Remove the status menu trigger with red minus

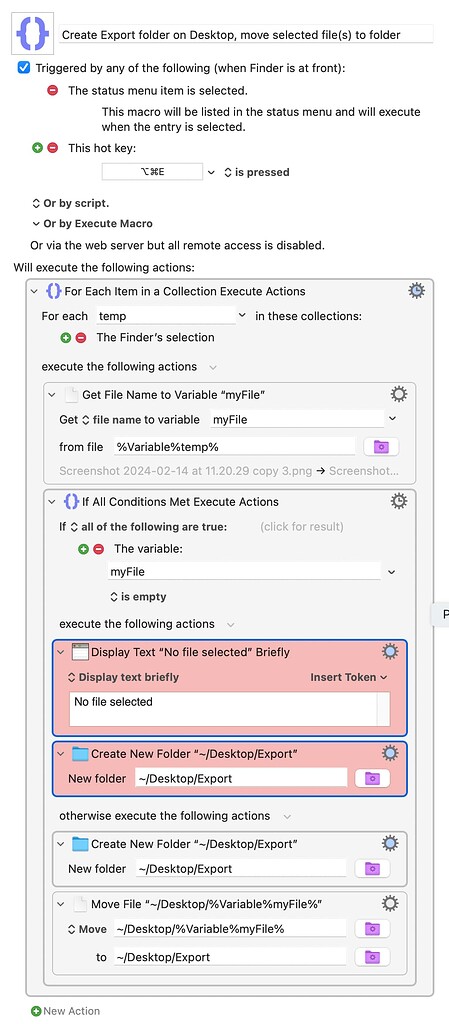point(53,91)
